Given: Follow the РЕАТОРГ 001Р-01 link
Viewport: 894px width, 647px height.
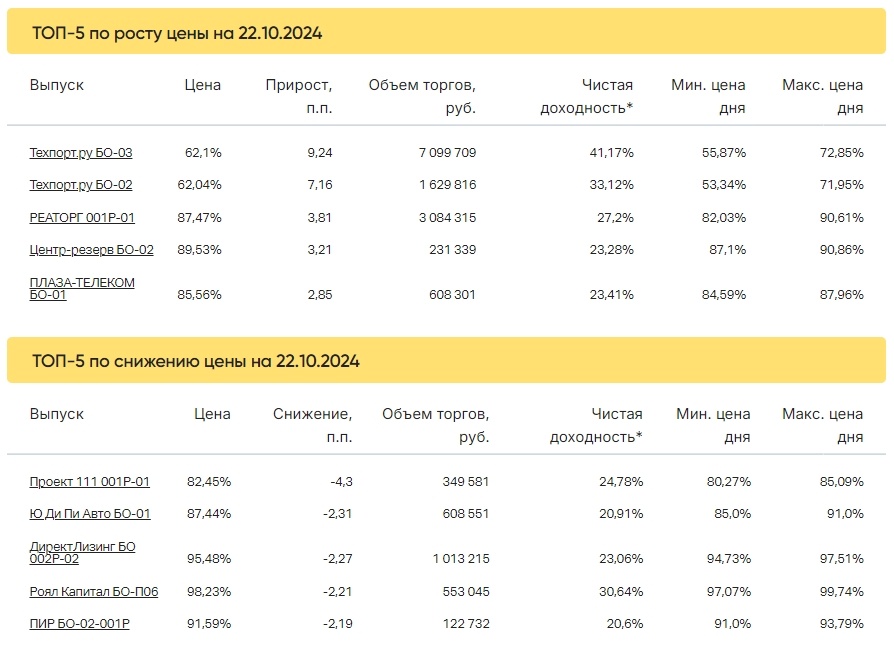Looking at the screenshot, I should (x=82, y=218).
